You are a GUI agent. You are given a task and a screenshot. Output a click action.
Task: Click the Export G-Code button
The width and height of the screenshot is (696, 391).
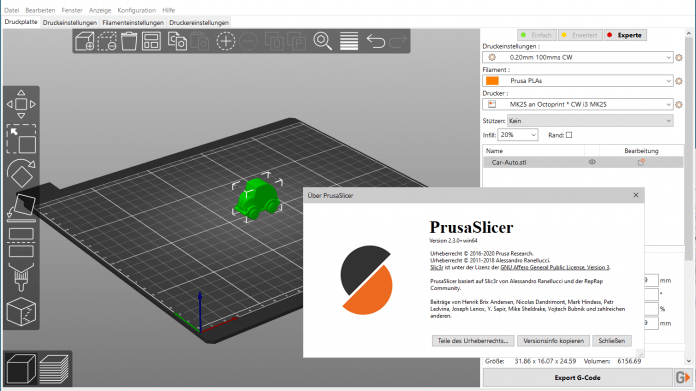577,378
